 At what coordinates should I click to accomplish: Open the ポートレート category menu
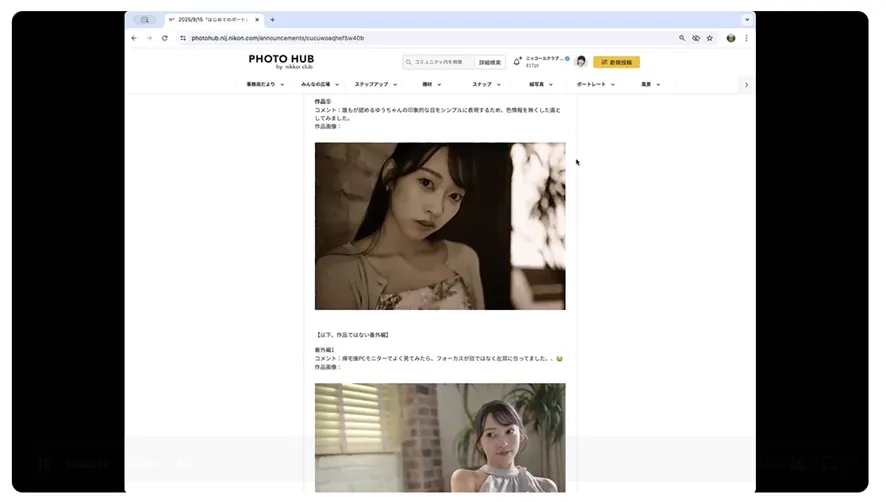596,85
